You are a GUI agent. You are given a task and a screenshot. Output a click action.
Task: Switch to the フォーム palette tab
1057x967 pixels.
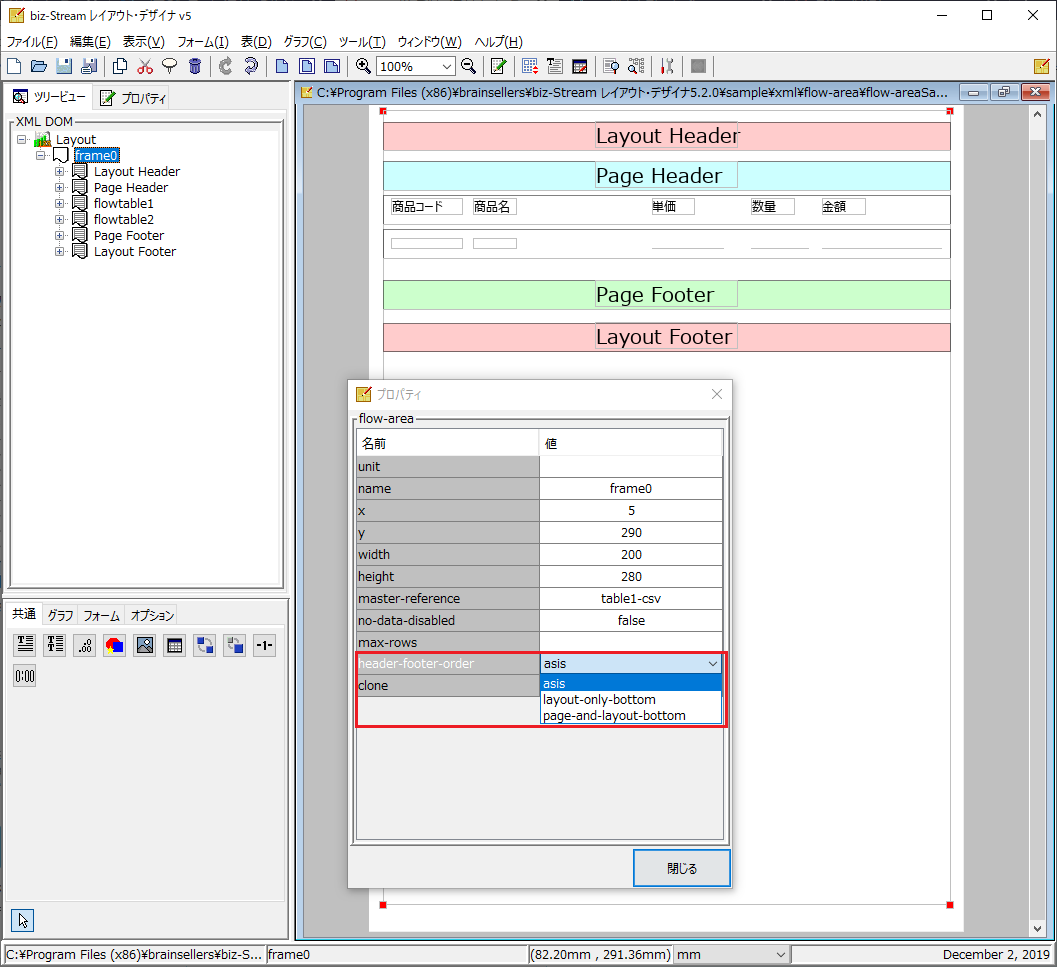(x=101, y=615)
